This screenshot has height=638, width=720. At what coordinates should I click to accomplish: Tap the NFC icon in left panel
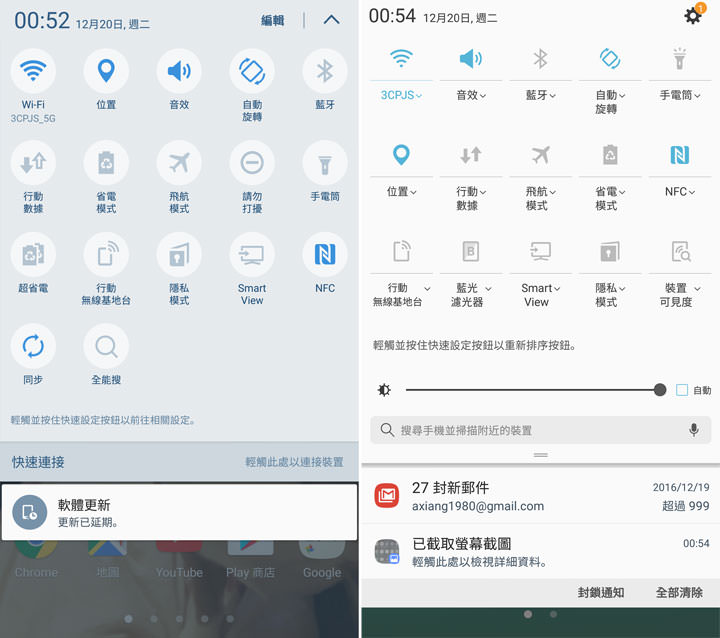click(325, 254)
